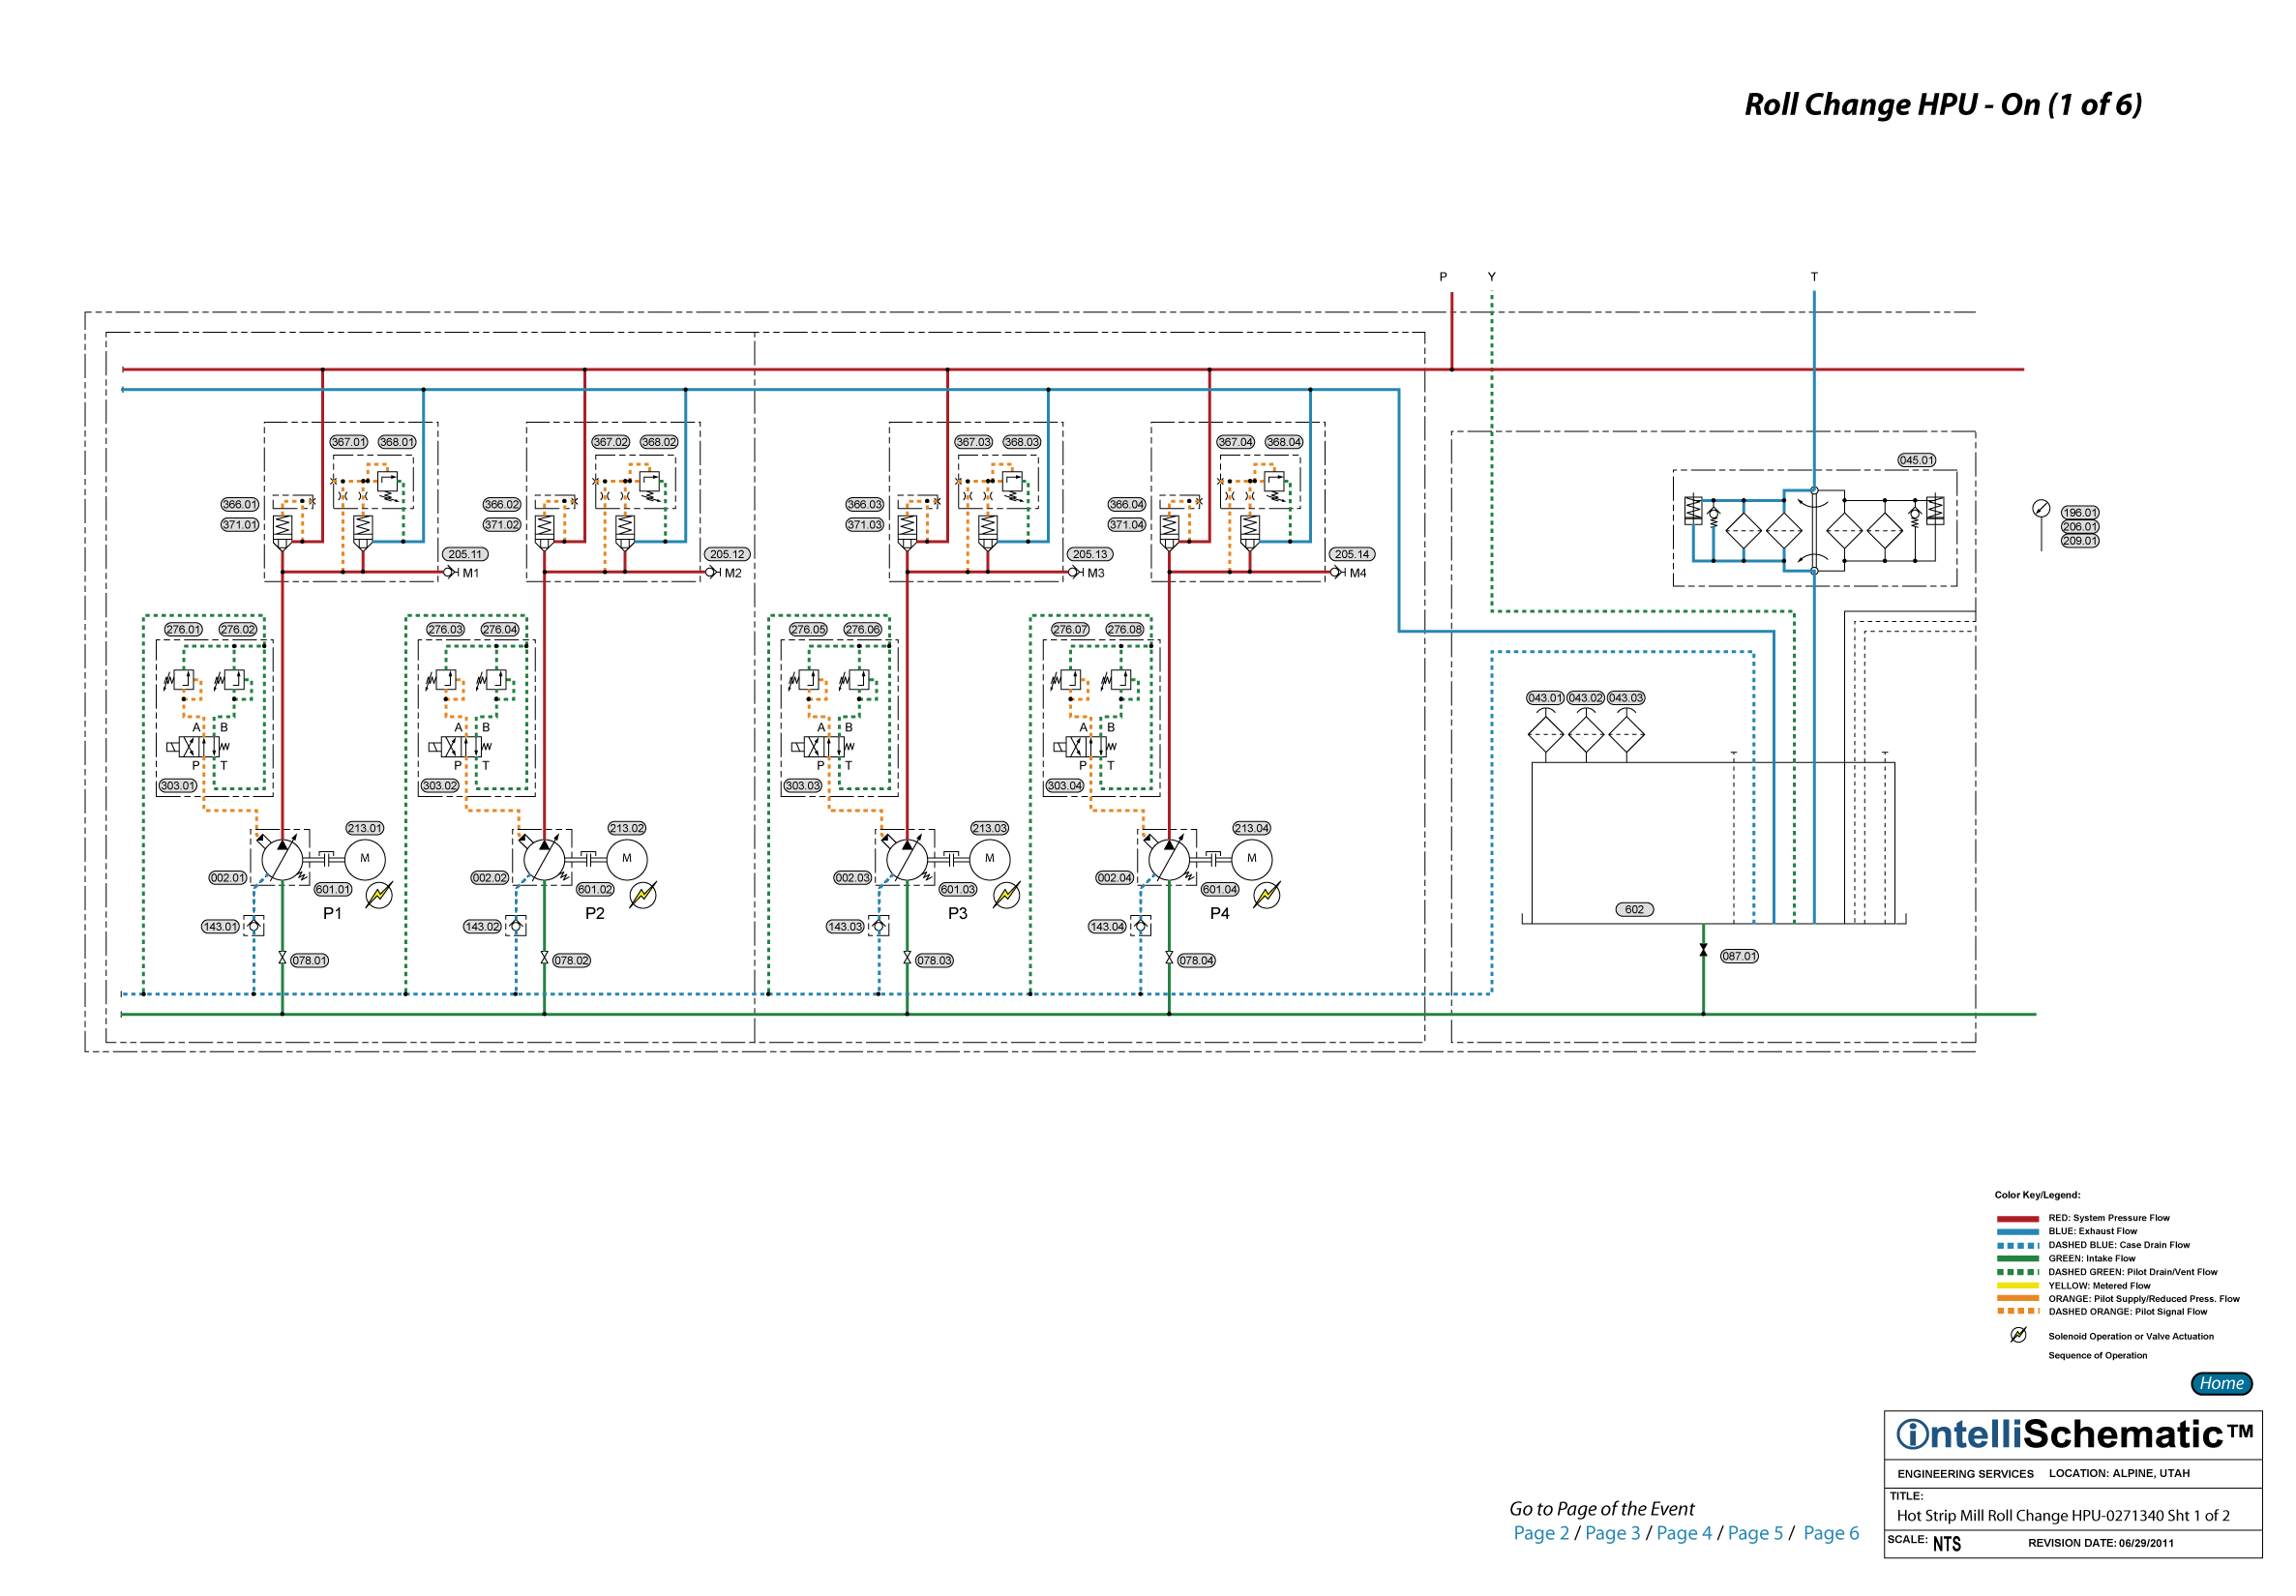Click the solenoid operation legend icon

(2018, 1336)
